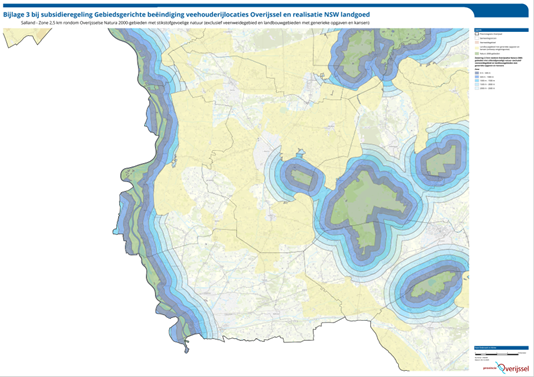This screenshot has height=377, width=534.
Task: Click the medium blue second zone swatch
Action: [x=477, y=77]
